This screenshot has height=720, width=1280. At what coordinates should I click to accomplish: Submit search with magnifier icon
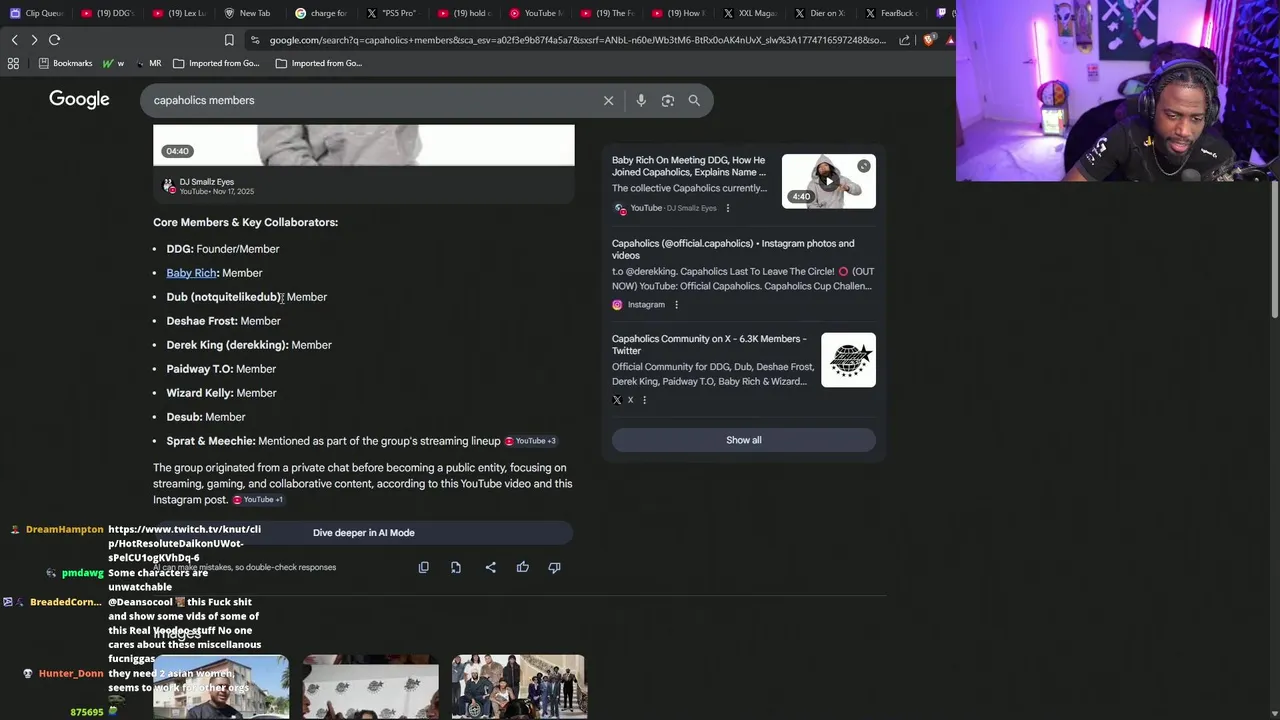(694, 100)
